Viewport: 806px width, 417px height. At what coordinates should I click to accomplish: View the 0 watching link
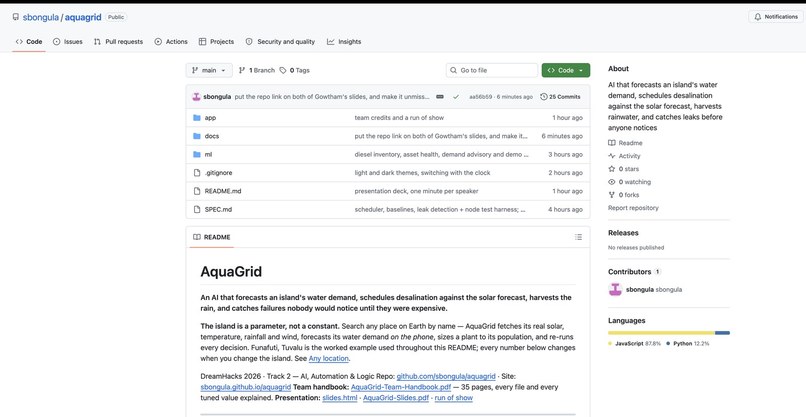coord(630,182)
